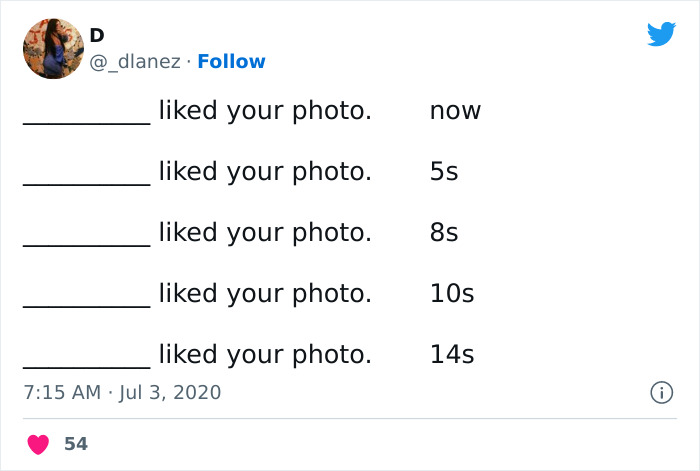Open the tweet info icon
700x471 pixels.
click(x=661, y=393)
